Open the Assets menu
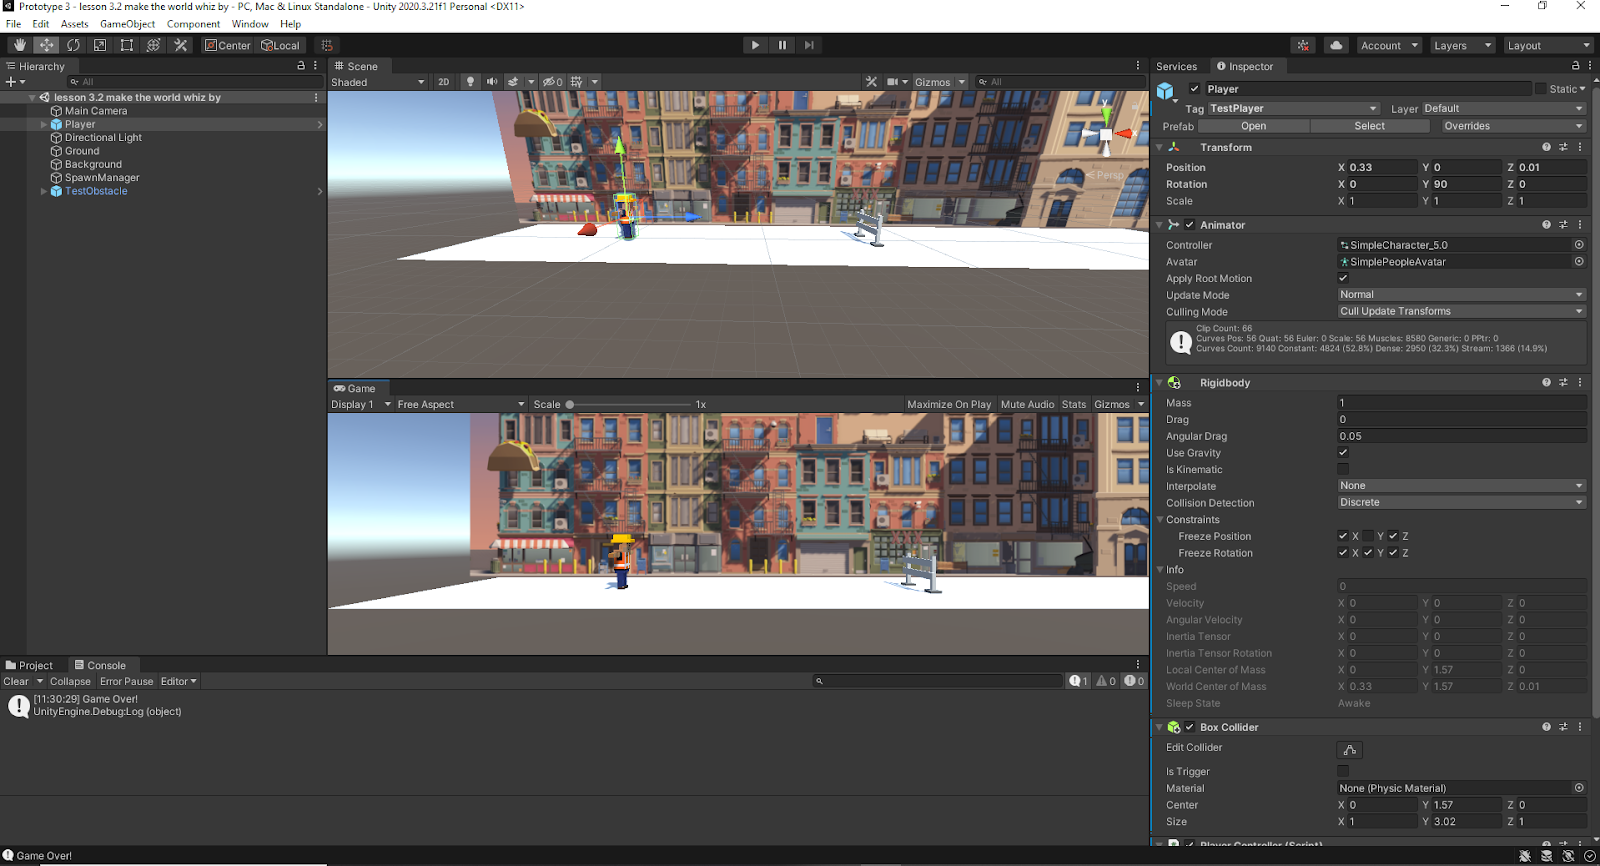1600x866 pixels. [x=74, y=24]
